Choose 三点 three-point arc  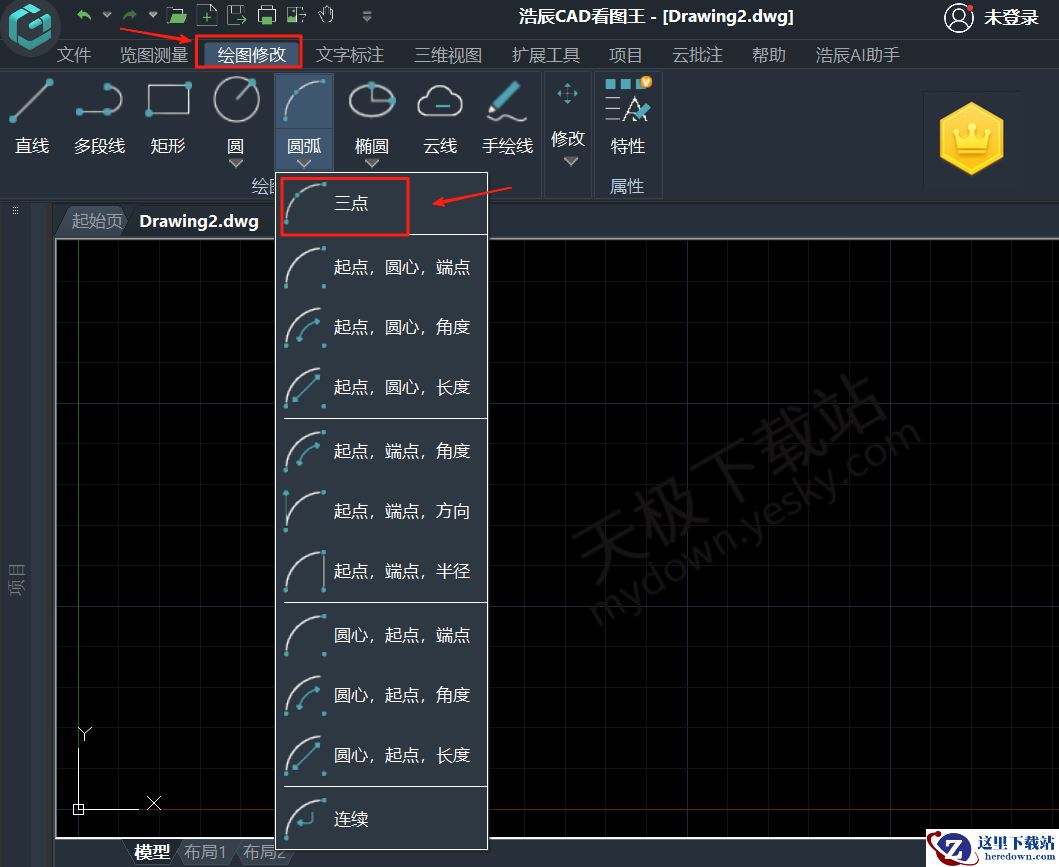[x=382, y=203]
